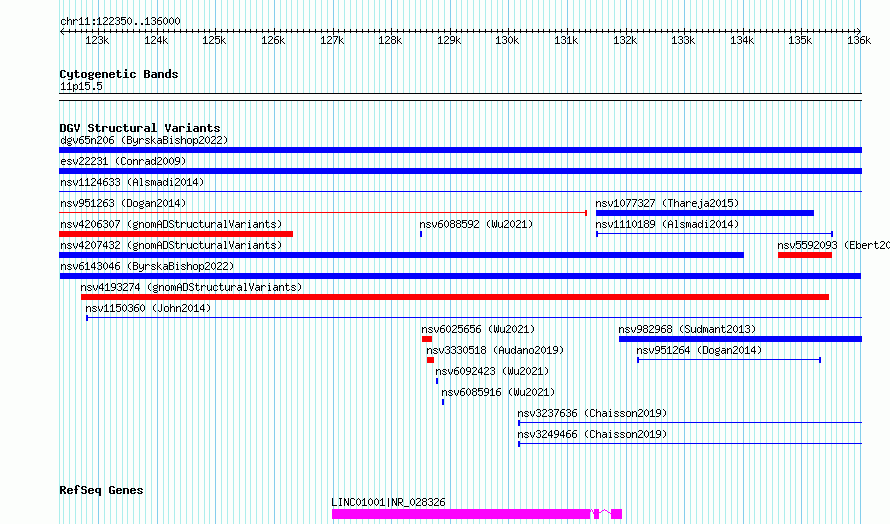Open the nsv3330518 (Audano2019) label
This screenshot has width=890, height=524.
click(496, 350)
